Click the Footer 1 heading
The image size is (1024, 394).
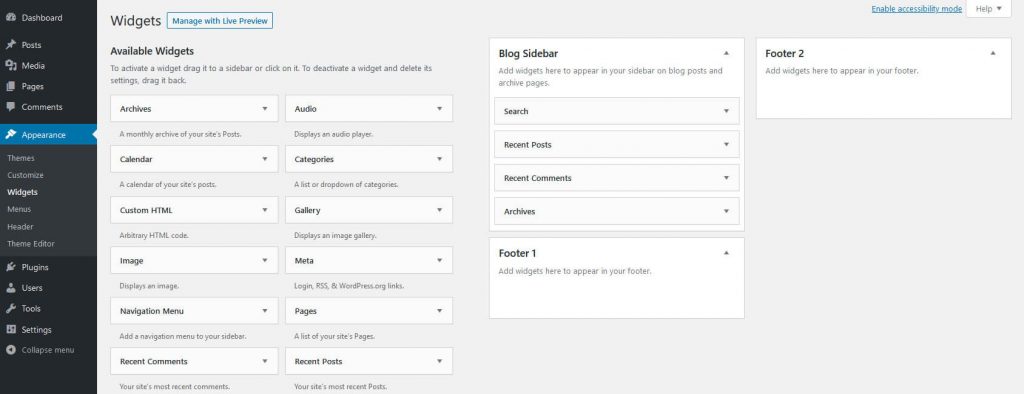point(517,253)
